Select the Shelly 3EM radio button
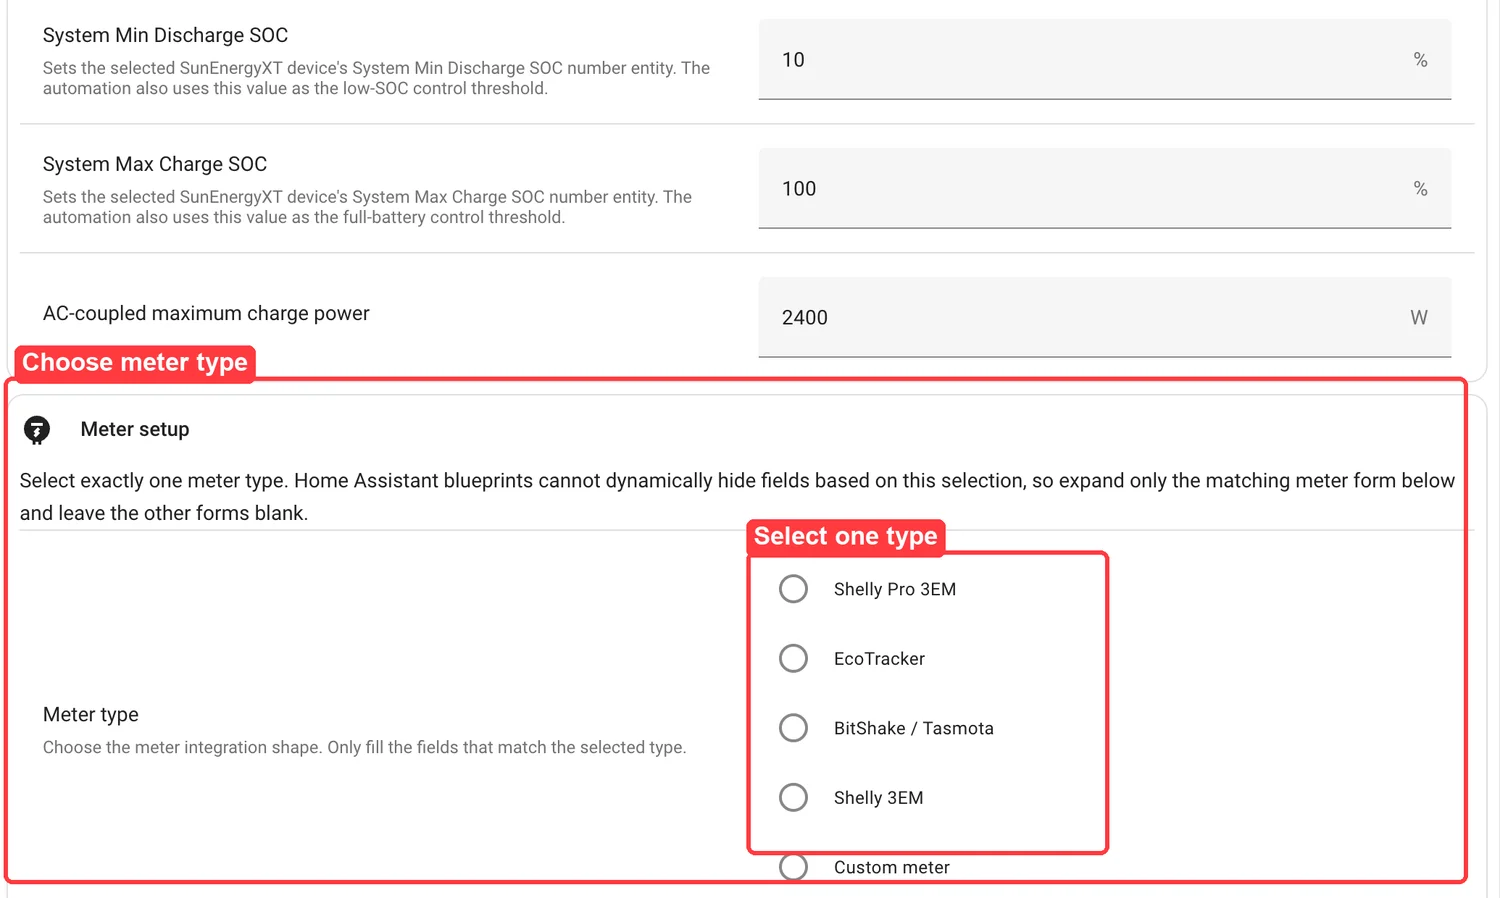Viewport: 1500px width, 898px height. point(793,797)
